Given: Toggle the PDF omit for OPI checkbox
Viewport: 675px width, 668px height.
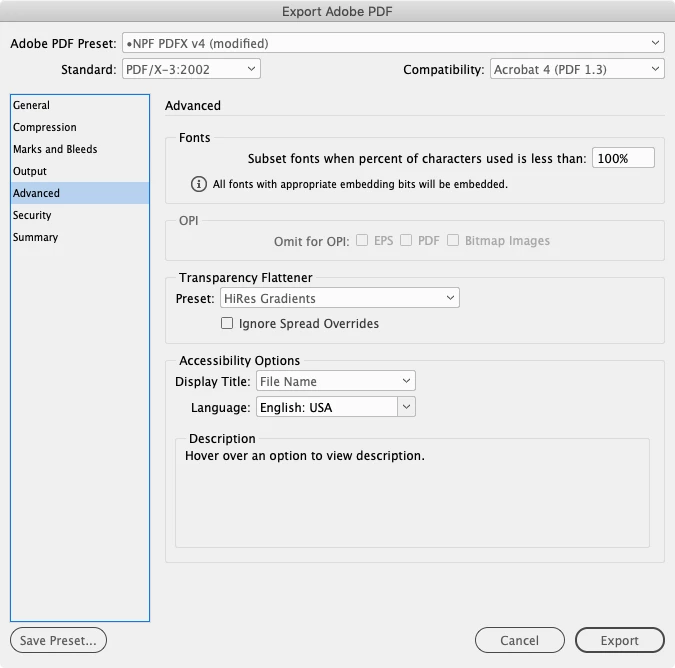Looking at the screenshot, I should pyautogui.click(x=406, y=240).
